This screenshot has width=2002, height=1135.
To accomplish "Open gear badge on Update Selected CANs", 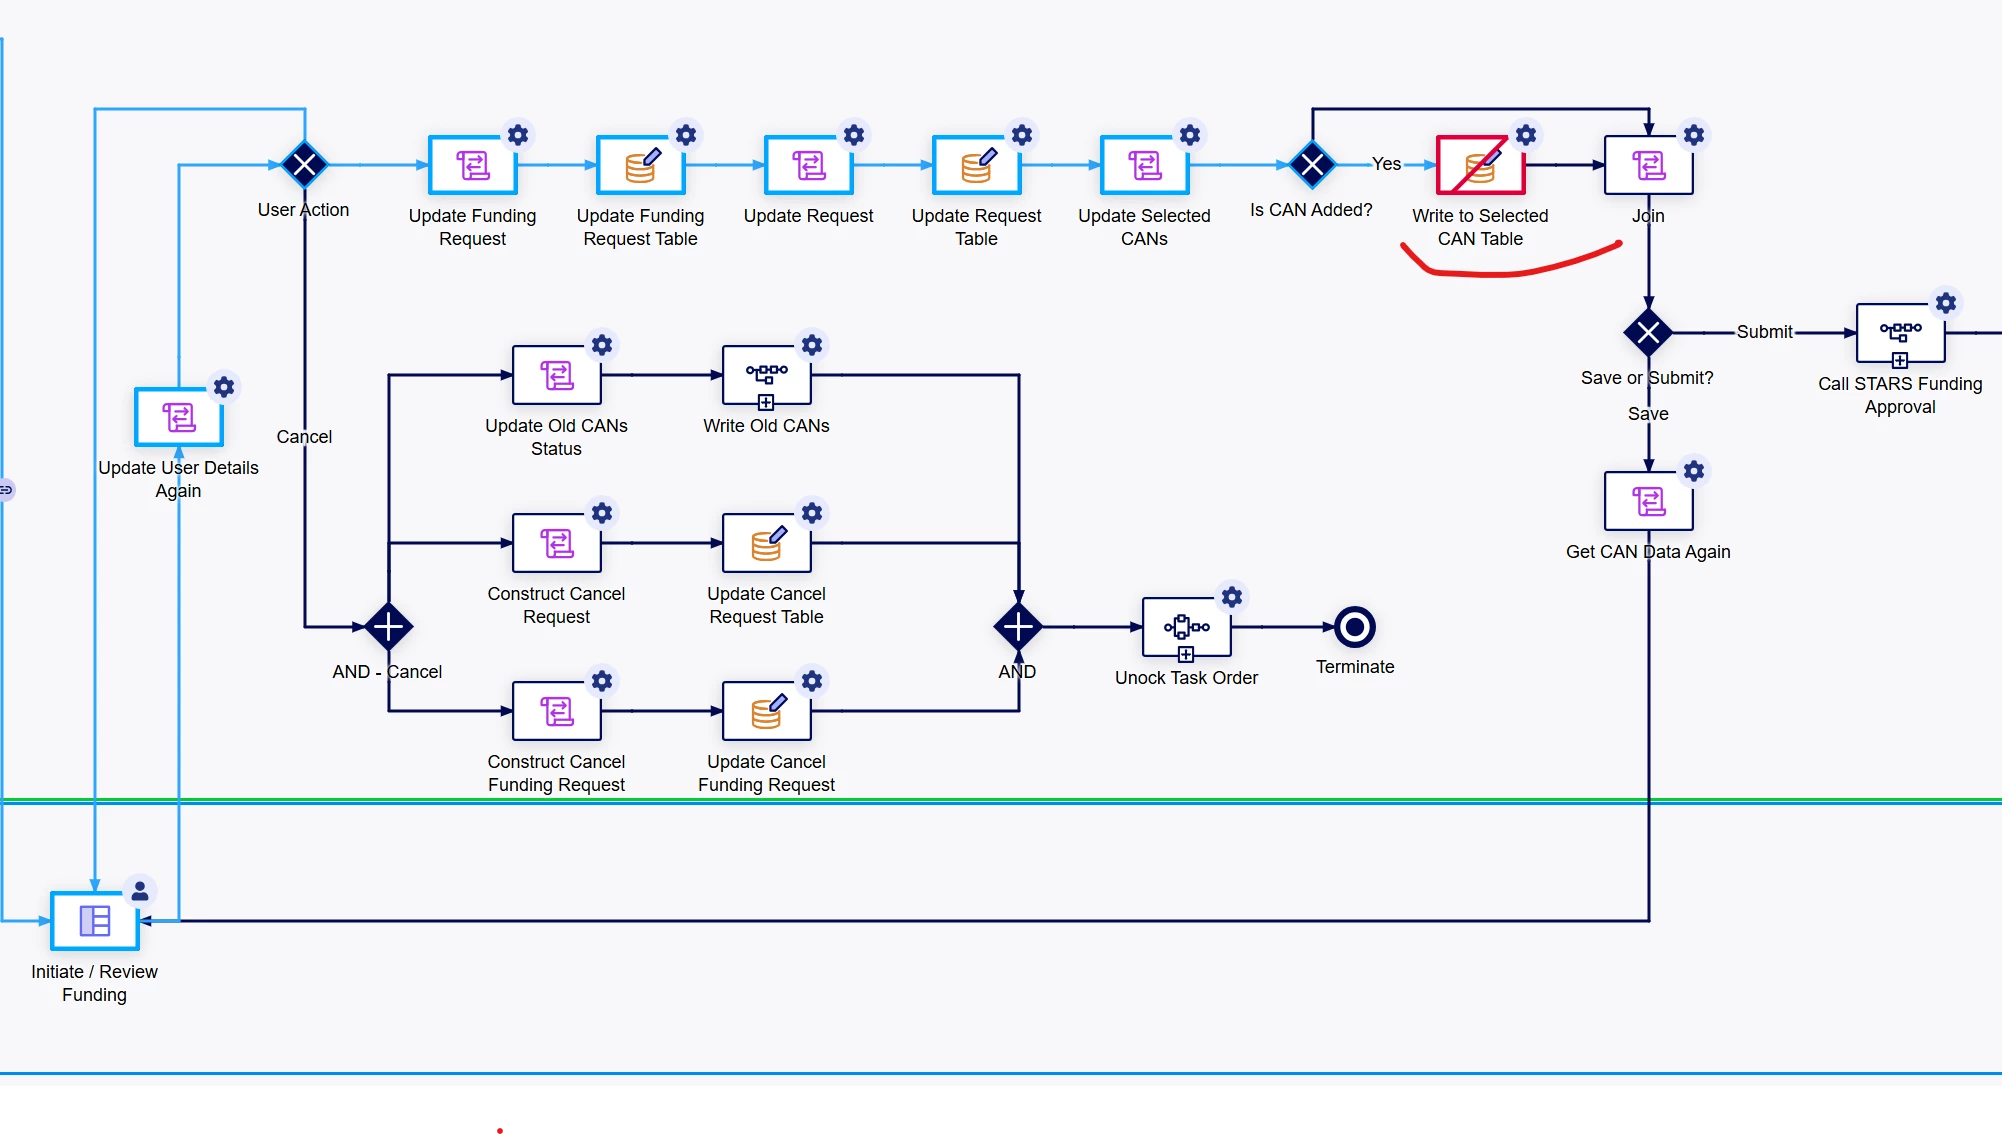I will tap(1190, 135).
